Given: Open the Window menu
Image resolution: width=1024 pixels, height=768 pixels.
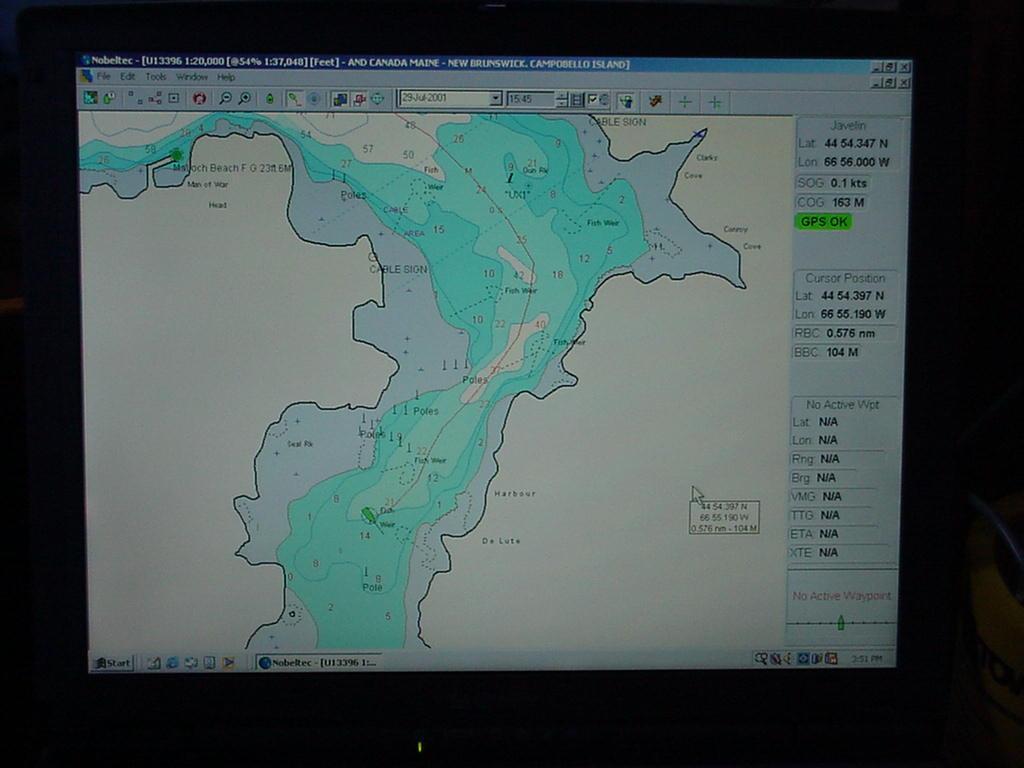Looking at the screenshot, I should point(192,77).
